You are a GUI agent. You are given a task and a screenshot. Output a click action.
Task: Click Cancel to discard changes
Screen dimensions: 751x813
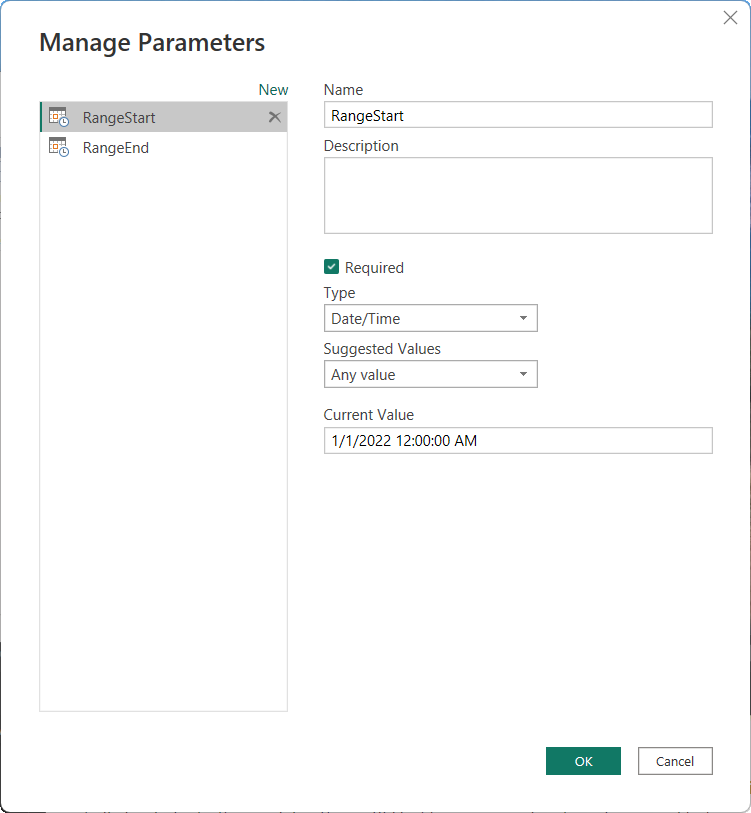pos(675,761)
